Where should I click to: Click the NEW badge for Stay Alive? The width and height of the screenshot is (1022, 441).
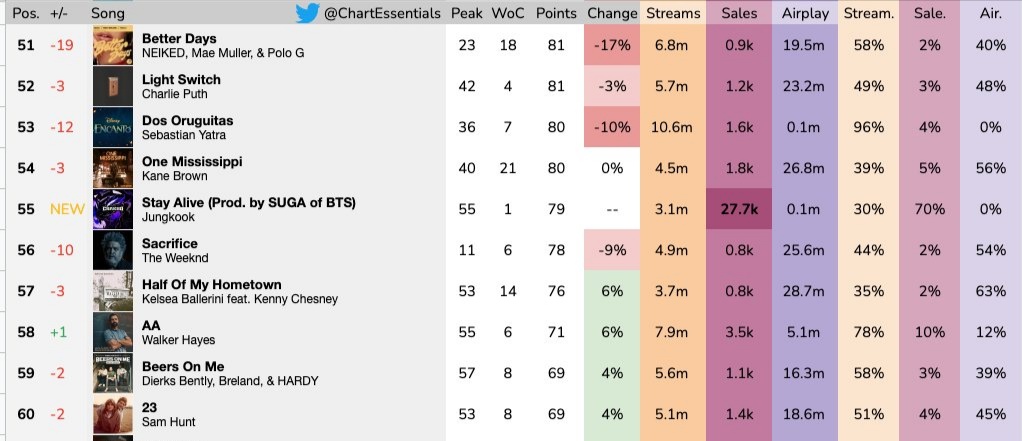click(67, 210)
